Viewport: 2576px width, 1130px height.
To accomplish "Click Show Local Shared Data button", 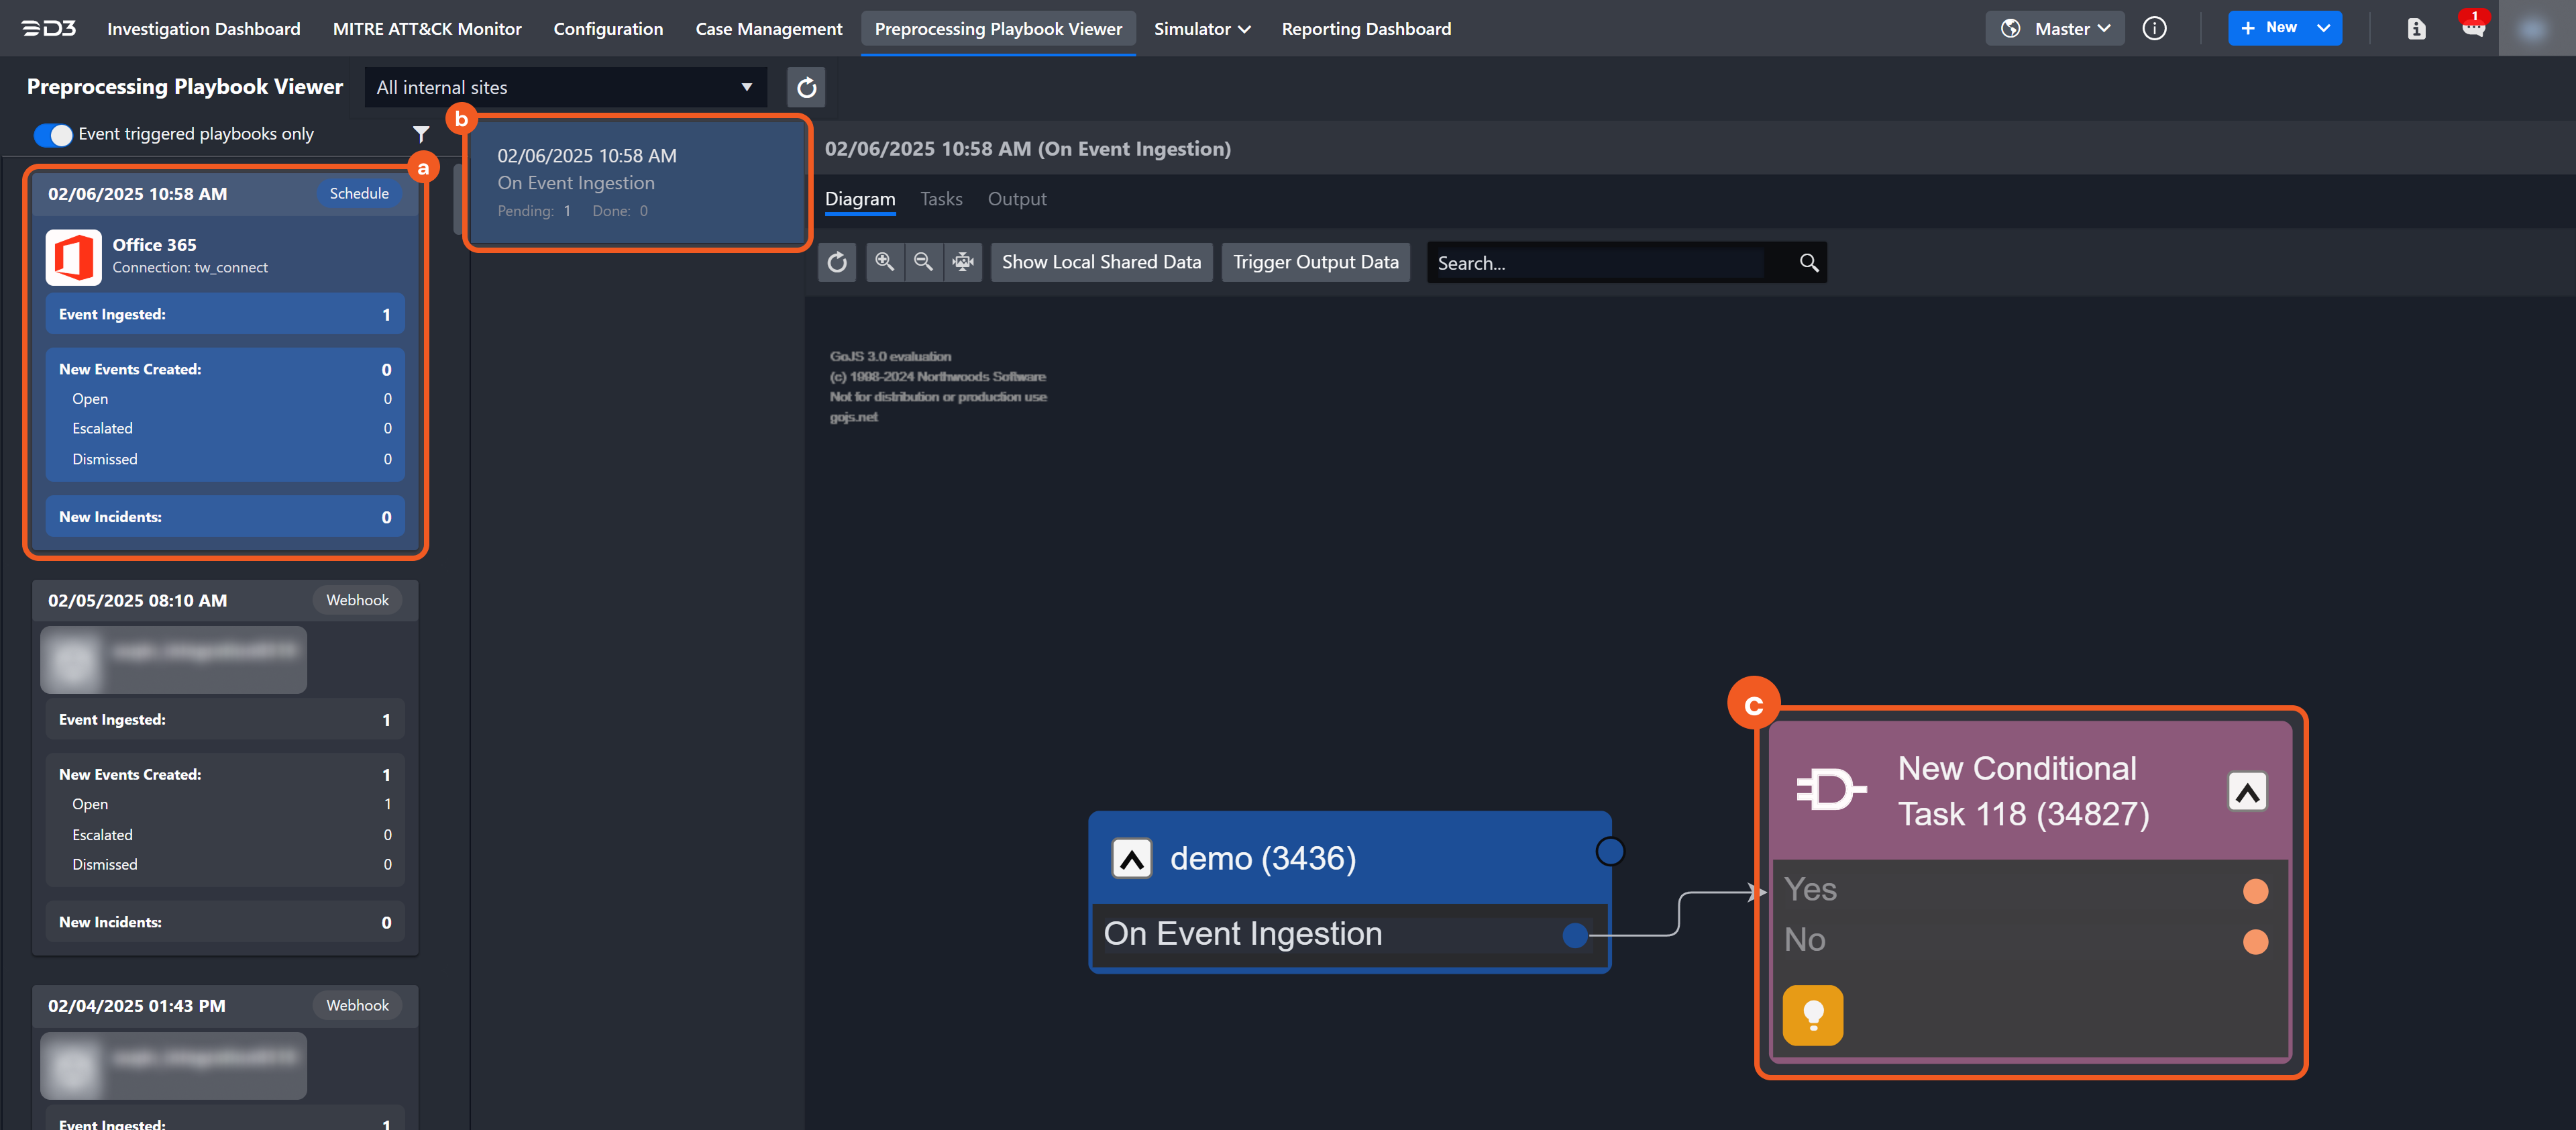I will pos(1101,262).
